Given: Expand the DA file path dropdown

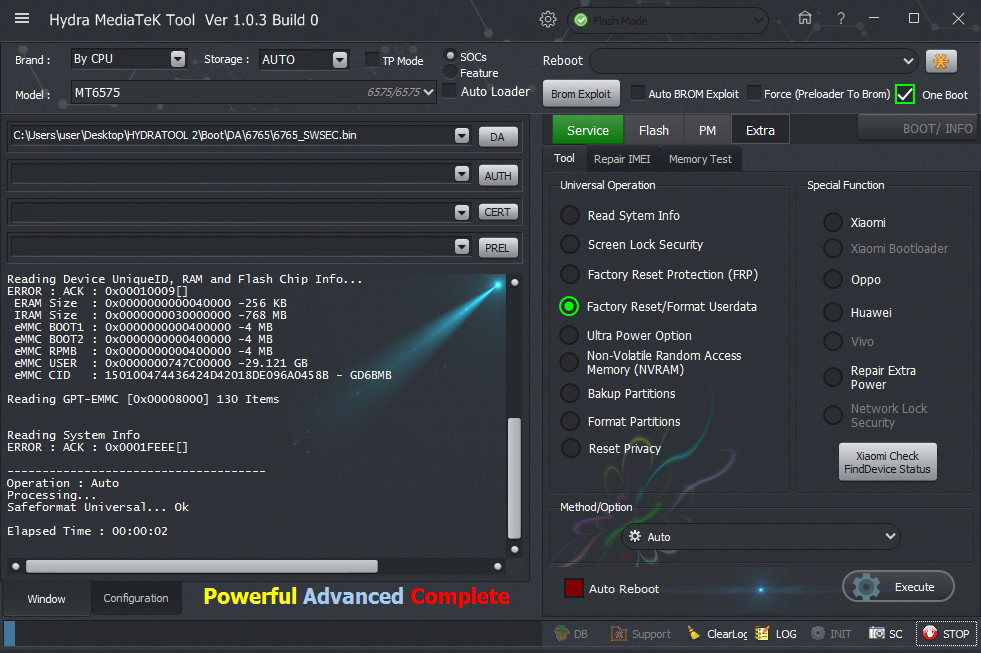Looking at the screenshot, I should 462,136.
